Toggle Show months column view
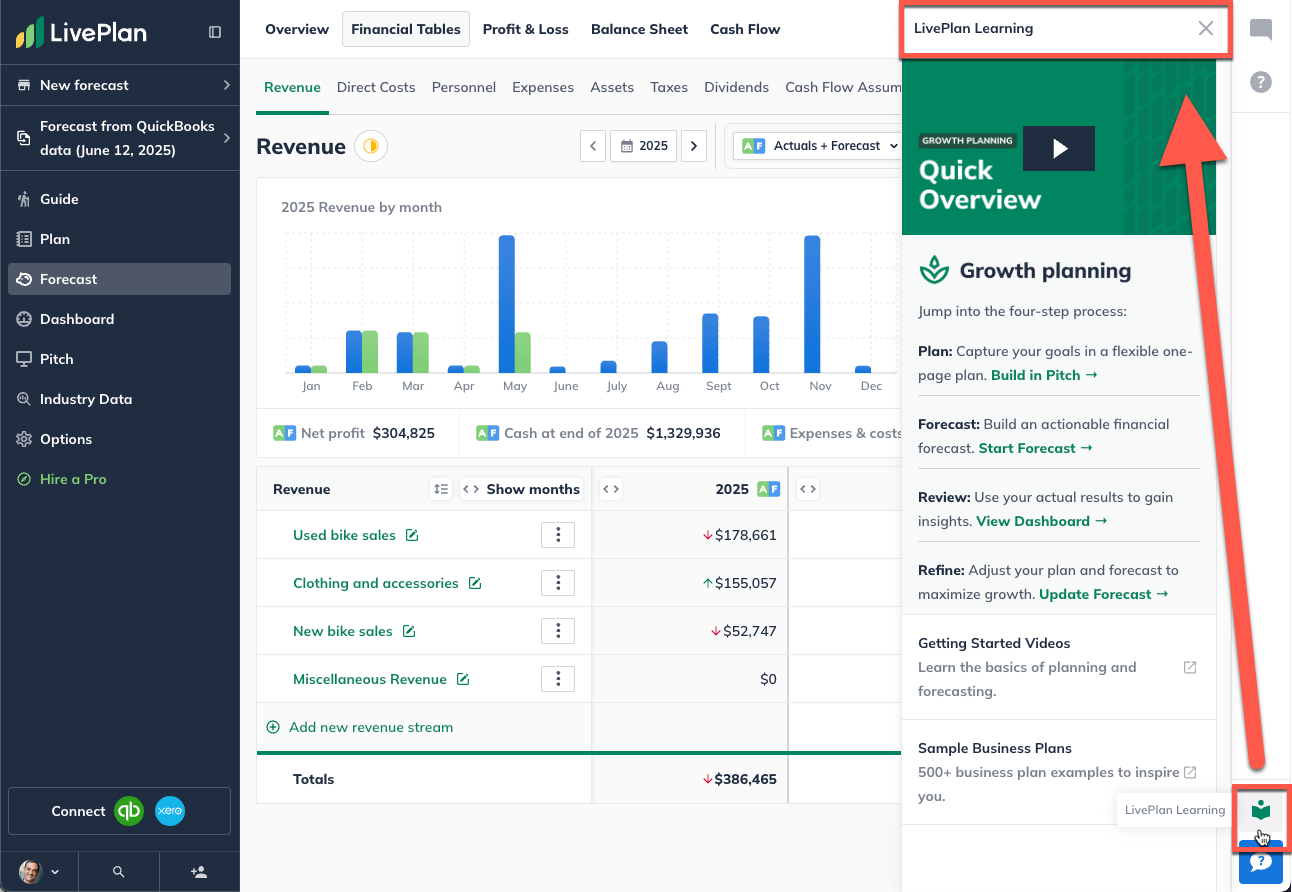This screenshot has height=892, width=1292. (521, 489)
